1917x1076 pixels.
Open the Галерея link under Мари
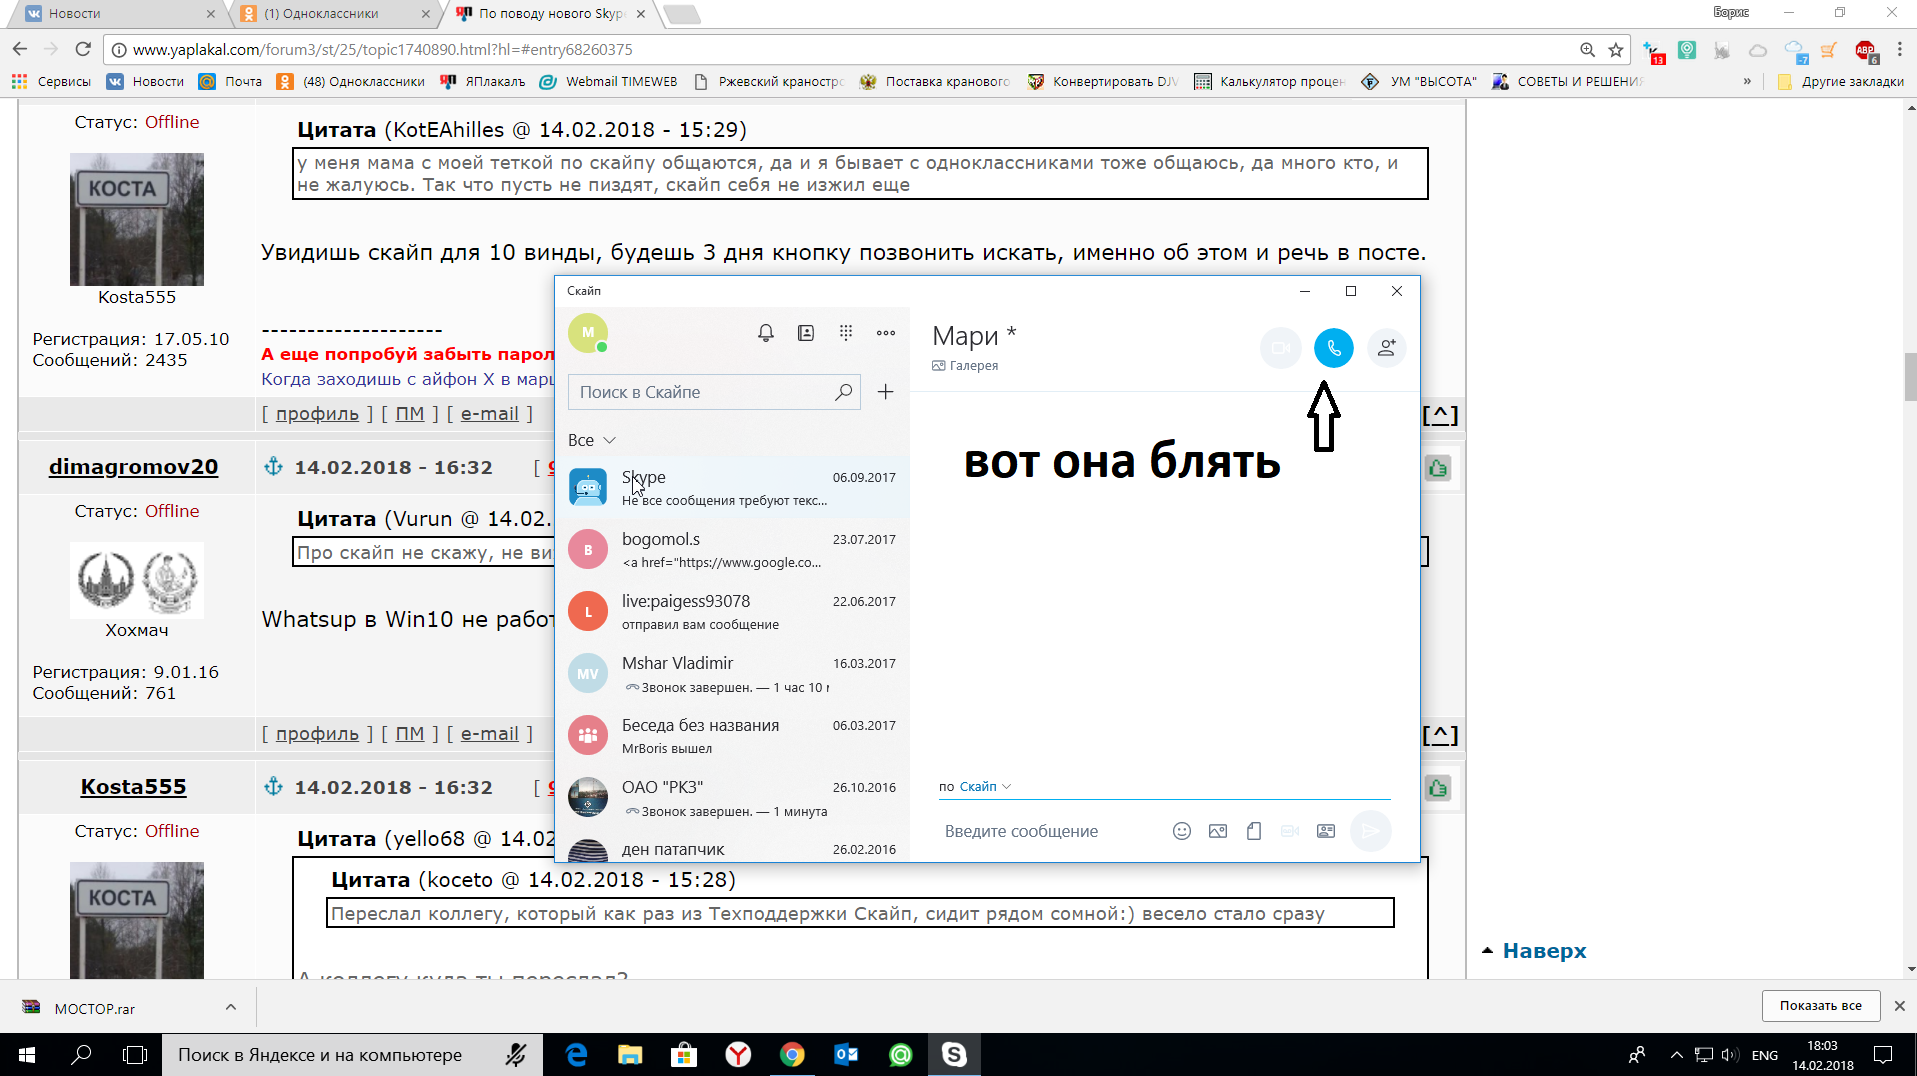click(965, 366)
